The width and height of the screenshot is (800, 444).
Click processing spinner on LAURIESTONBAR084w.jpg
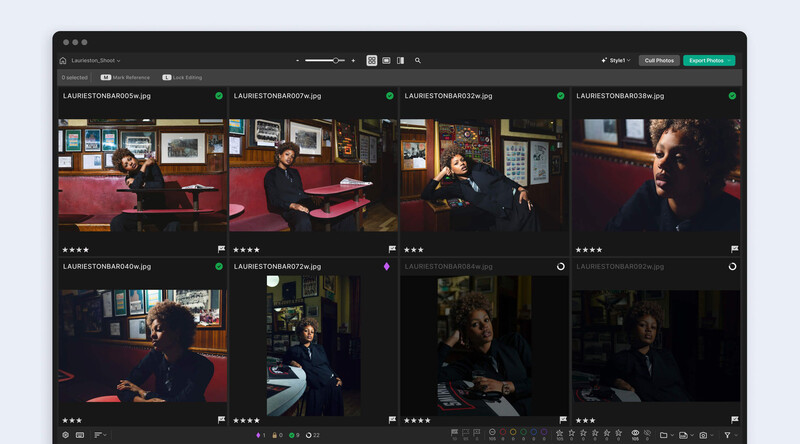561,266
